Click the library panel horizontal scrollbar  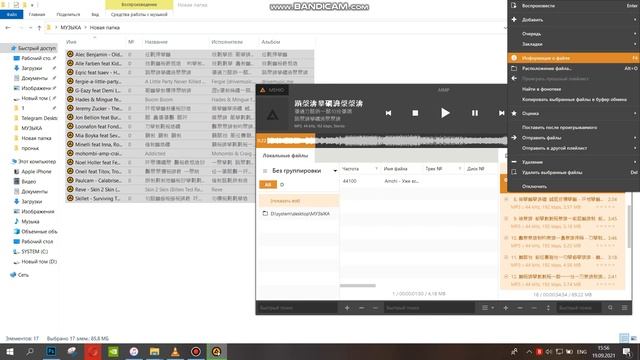(358, 286)
